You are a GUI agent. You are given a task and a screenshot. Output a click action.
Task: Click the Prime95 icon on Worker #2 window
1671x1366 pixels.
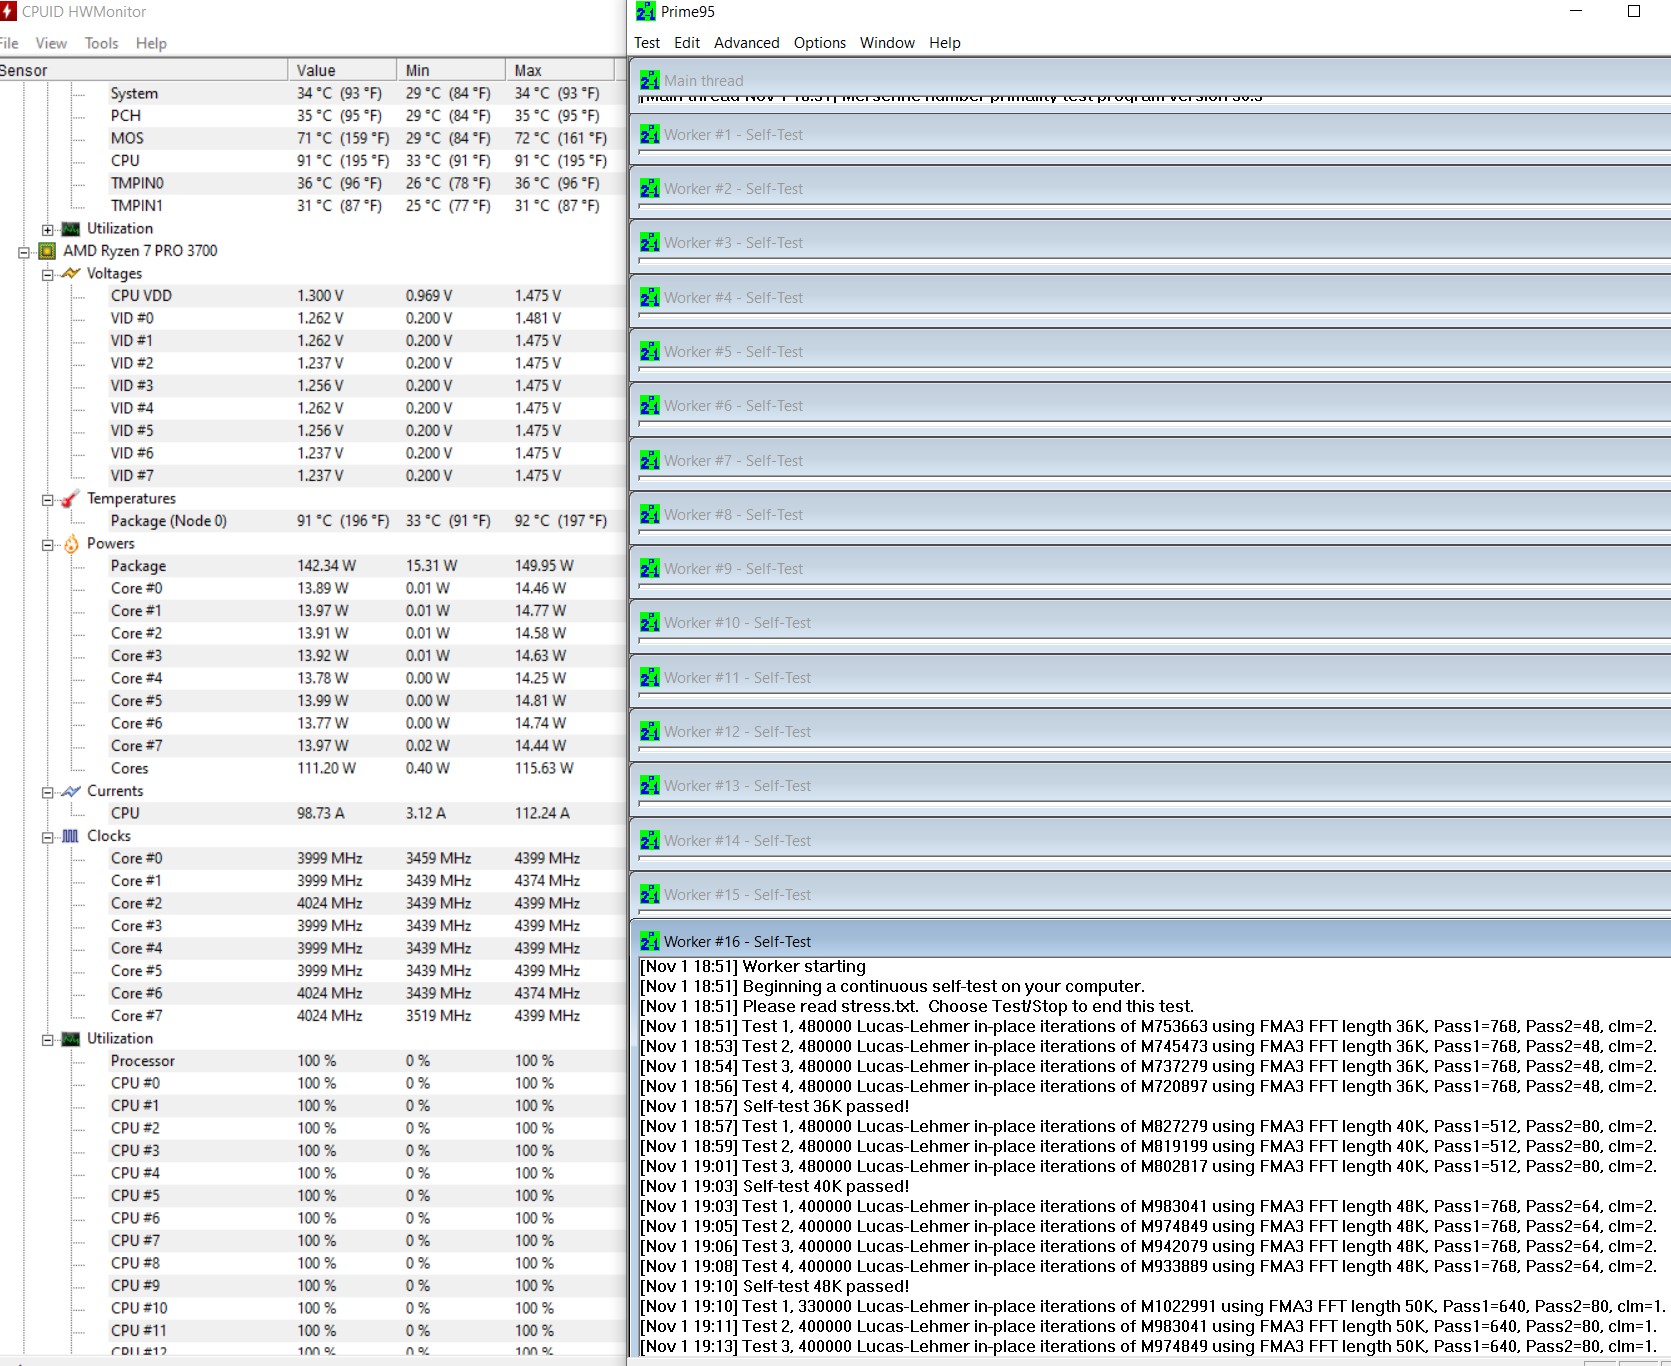(x=650, y=188)
